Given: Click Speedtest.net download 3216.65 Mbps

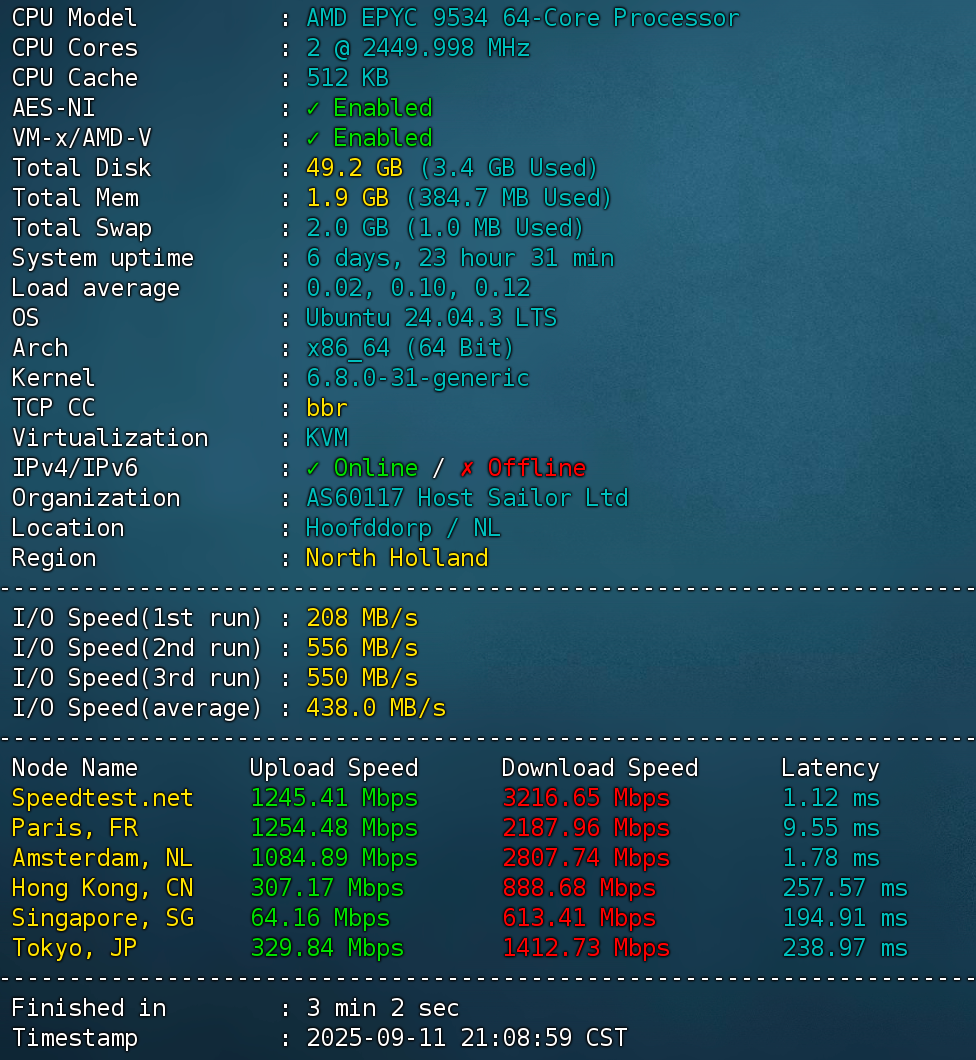Looking at the screenshot, I should click(585, 798).
